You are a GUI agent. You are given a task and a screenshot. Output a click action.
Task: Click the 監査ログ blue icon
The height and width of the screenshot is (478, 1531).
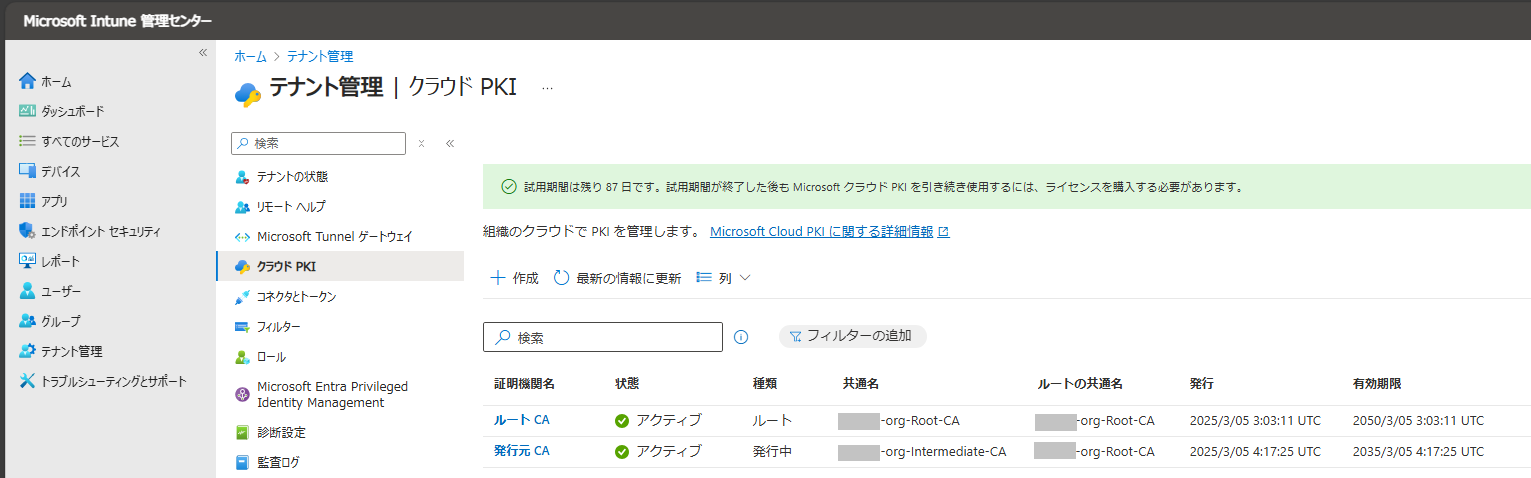pyautogui.click(x=241, y=463)
